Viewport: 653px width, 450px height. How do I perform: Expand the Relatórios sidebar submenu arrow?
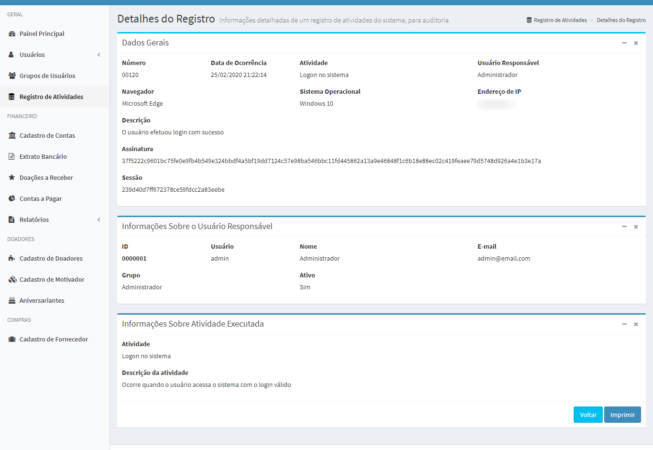[x=98, y=219]
